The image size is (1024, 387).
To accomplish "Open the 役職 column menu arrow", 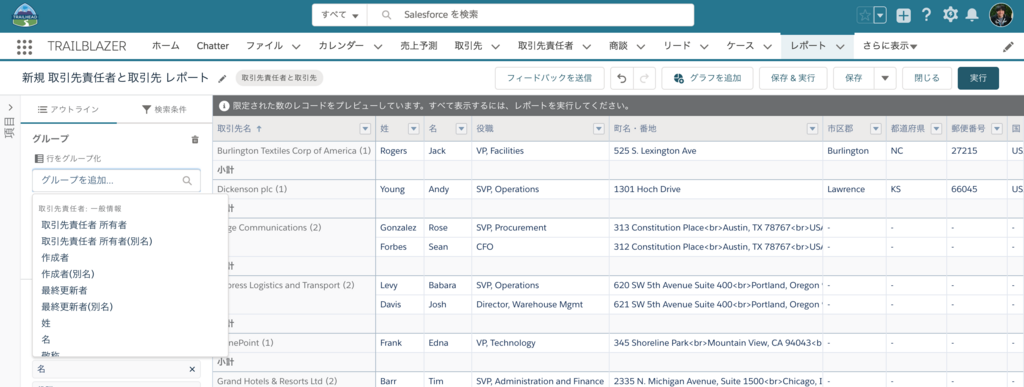I will click(598, 129).
